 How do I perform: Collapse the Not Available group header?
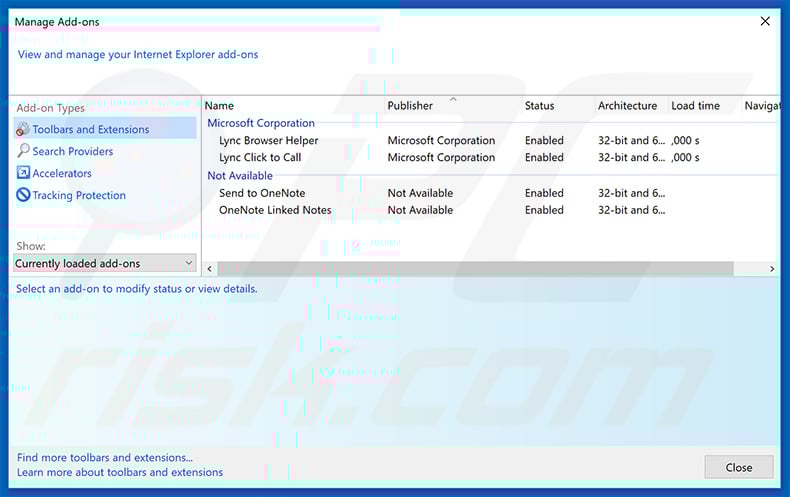pyautogui.click(x=240, y=175)
